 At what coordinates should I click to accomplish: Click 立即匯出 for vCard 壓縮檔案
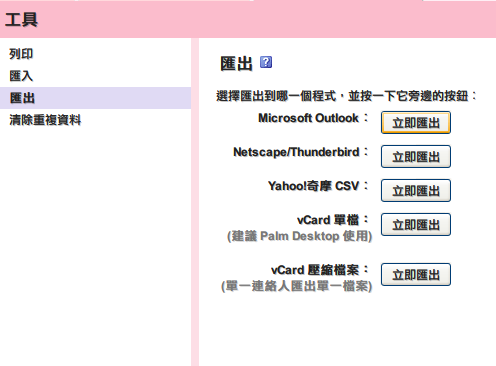tap(416, 275)
